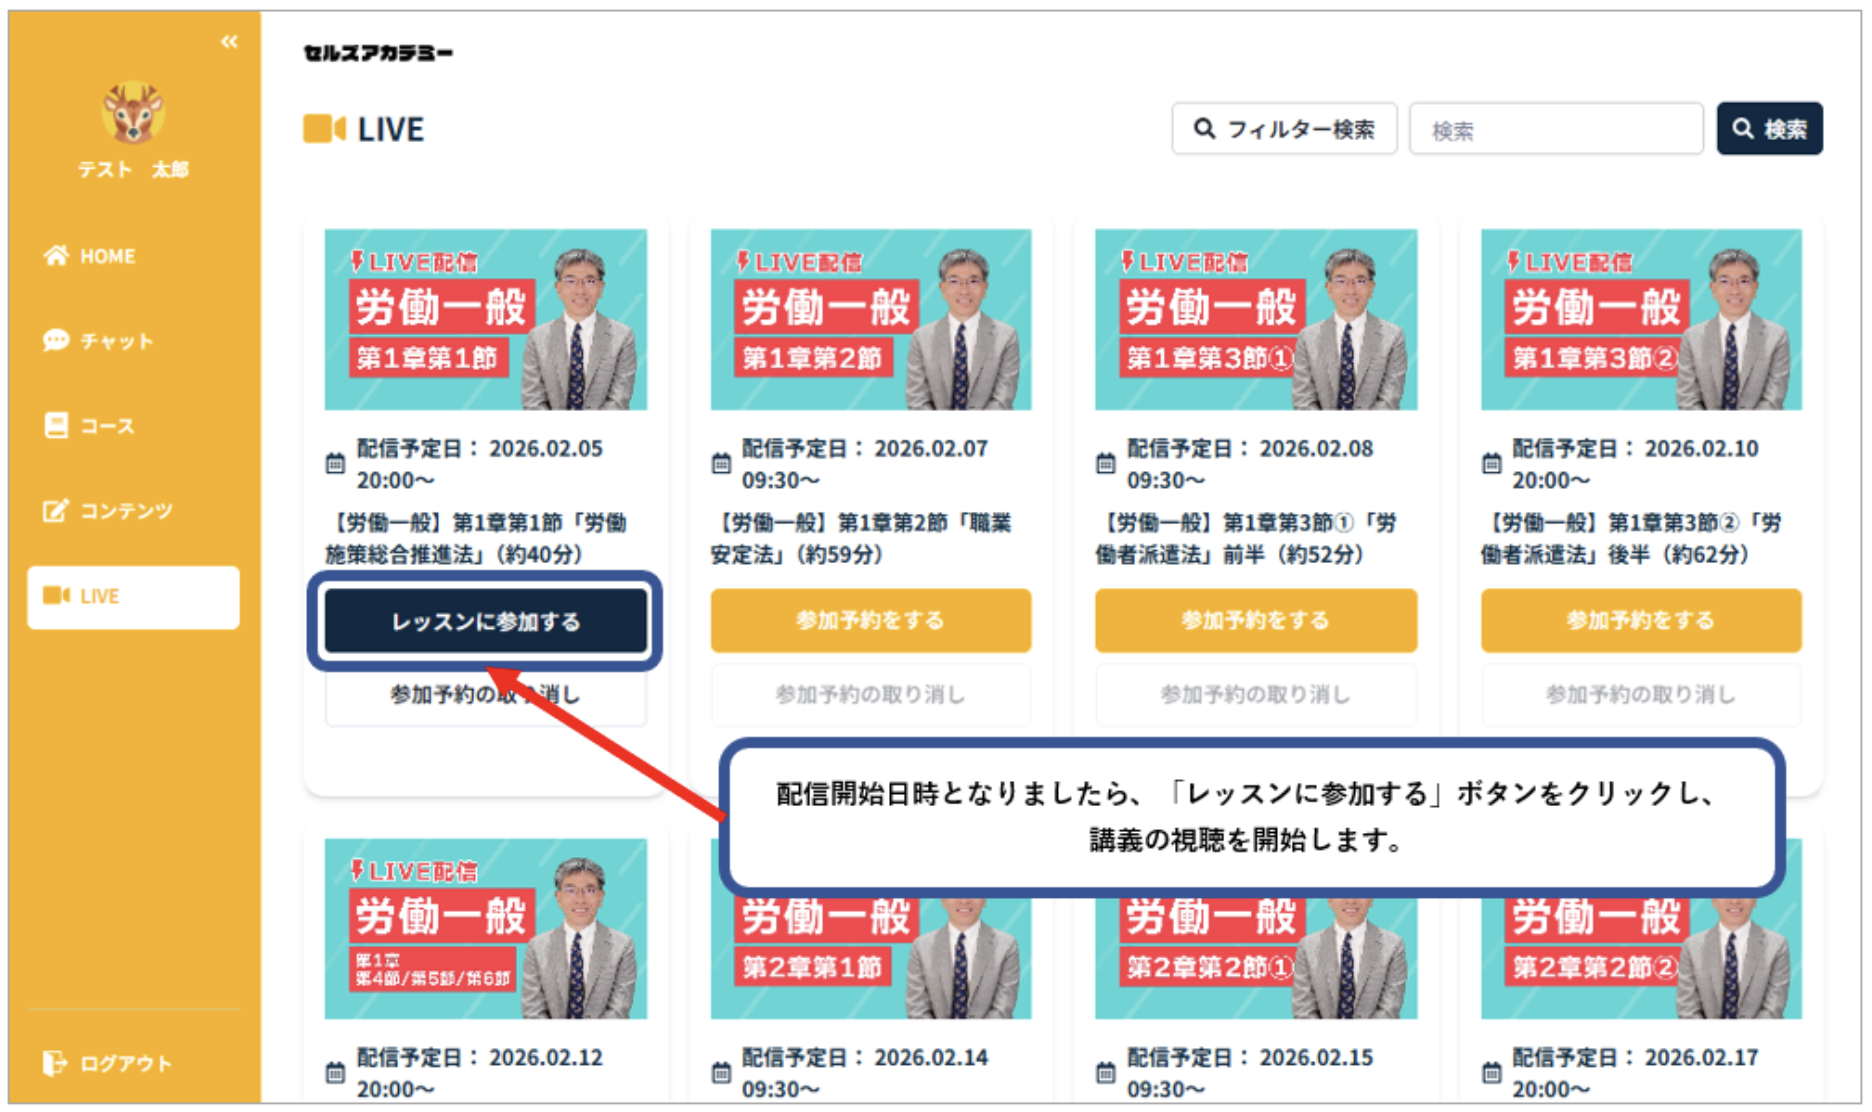
Task: Open the チャット speech bubble menu item
Action: coord(56,341)
